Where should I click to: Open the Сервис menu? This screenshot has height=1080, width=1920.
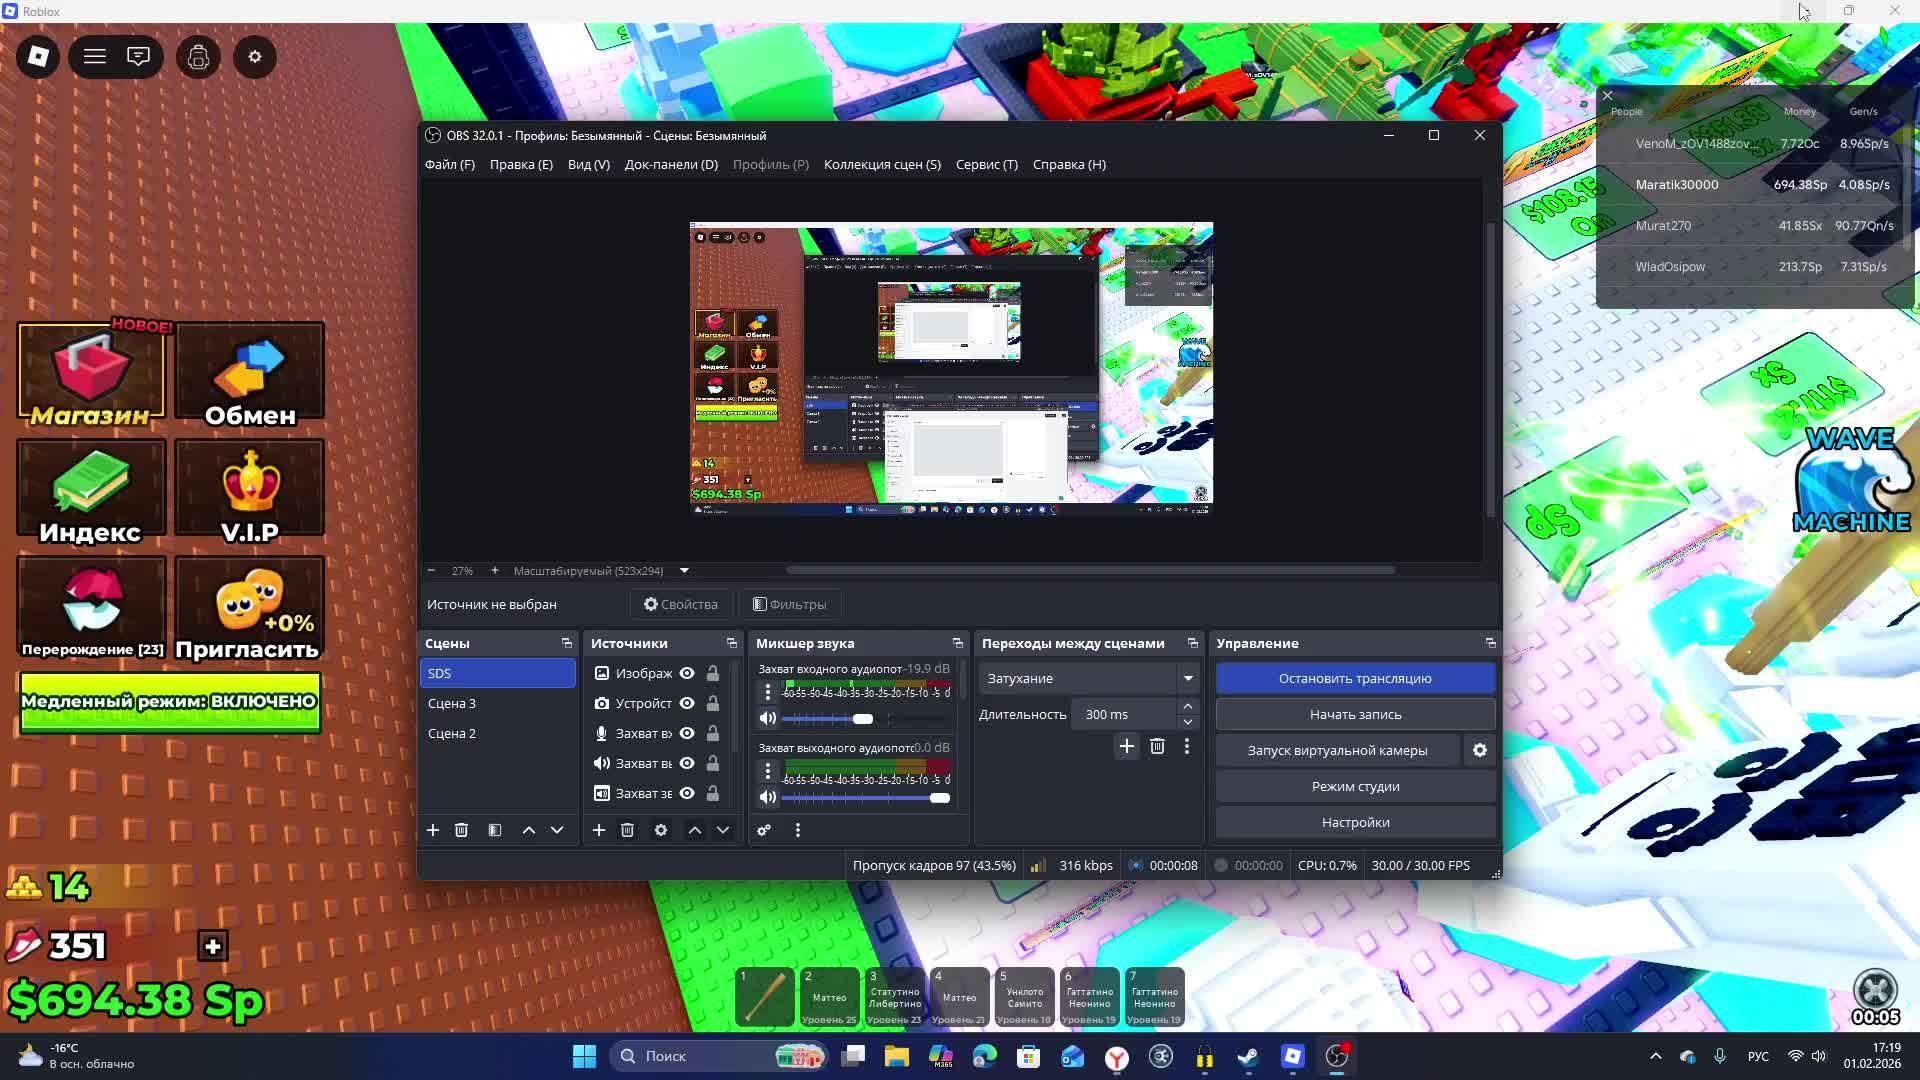[x=986, y=164]
